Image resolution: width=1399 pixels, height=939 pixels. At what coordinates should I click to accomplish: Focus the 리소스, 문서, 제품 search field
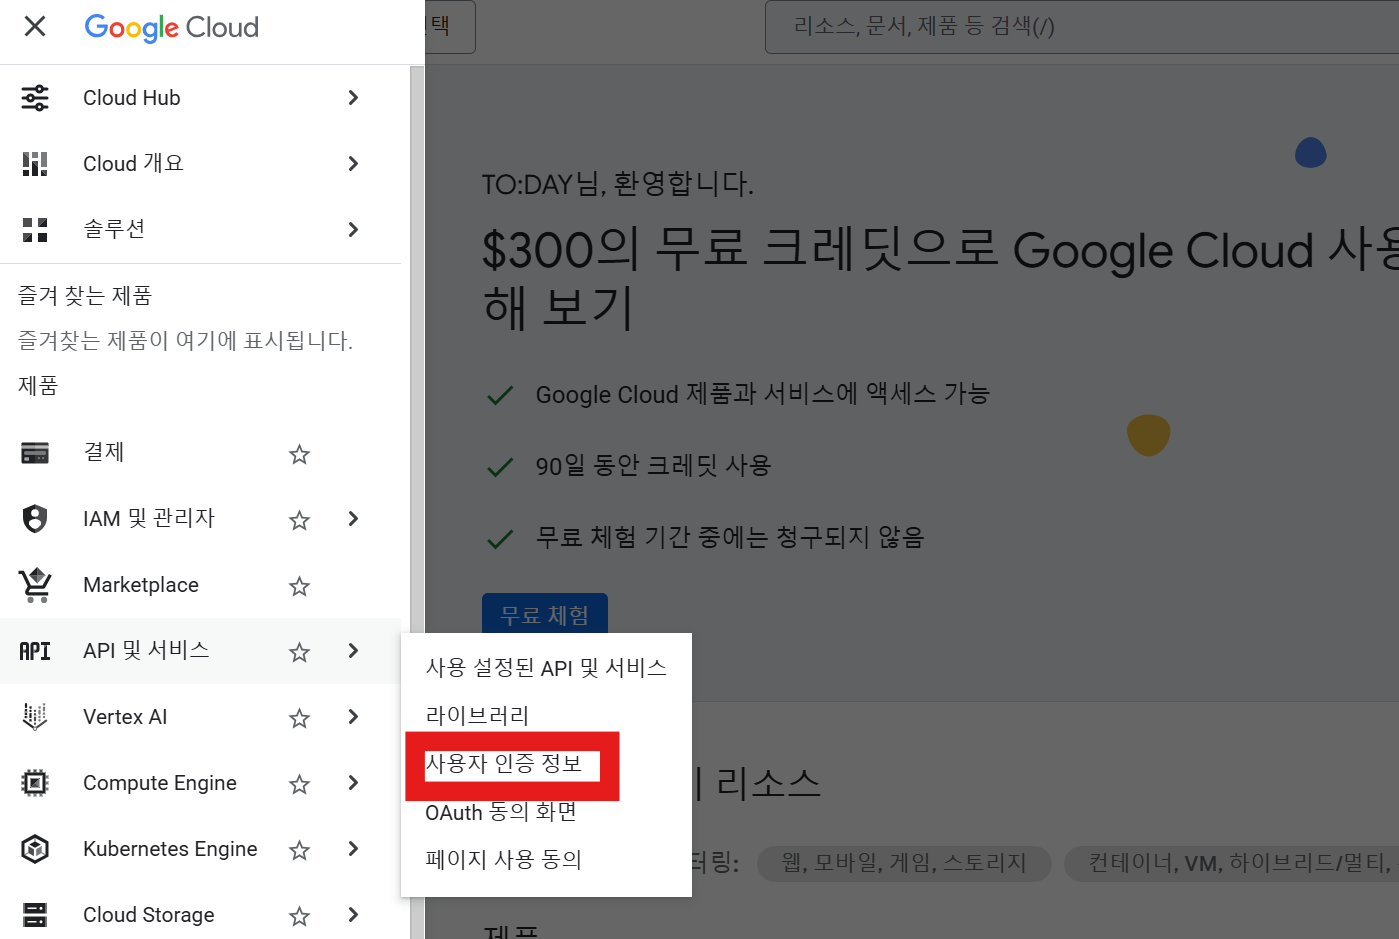click(1082, 27)
